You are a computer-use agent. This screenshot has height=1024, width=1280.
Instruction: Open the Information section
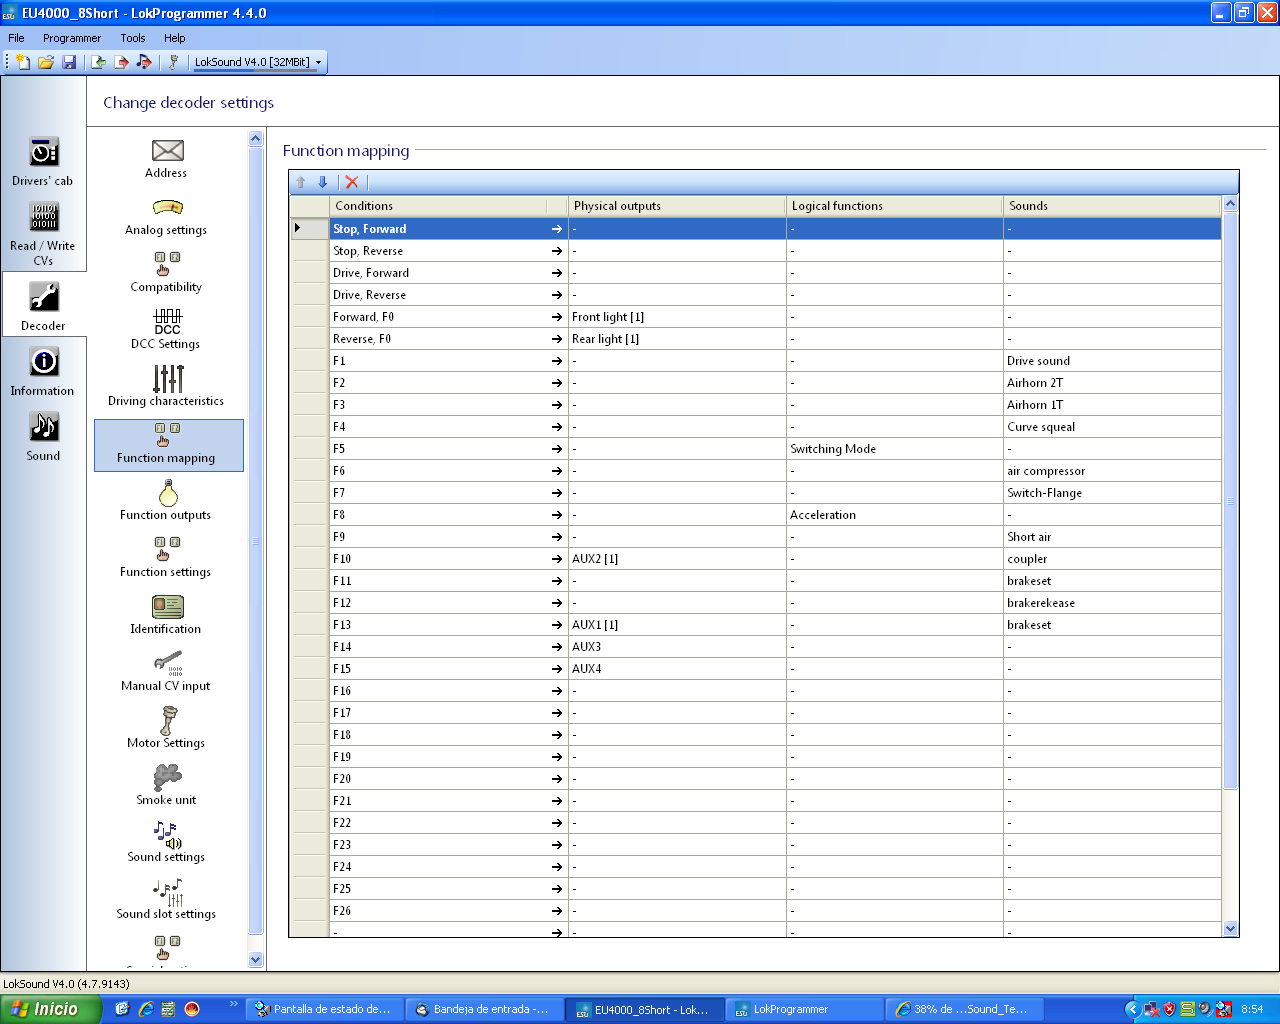[x=43, y=371]
